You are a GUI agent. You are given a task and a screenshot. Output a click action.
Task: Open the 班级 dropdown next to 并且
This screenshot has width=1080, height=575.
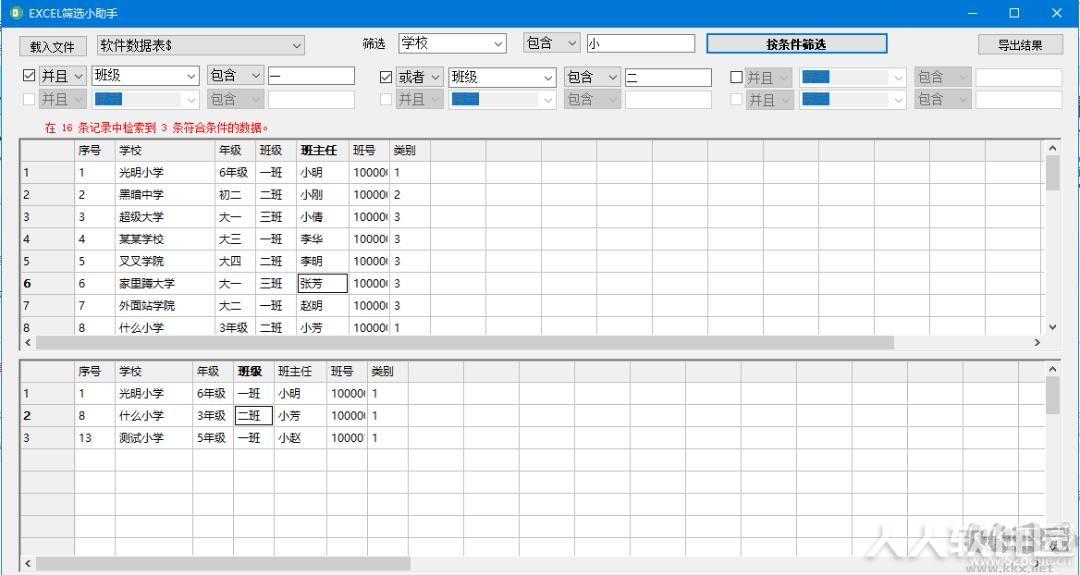[191, 76]
